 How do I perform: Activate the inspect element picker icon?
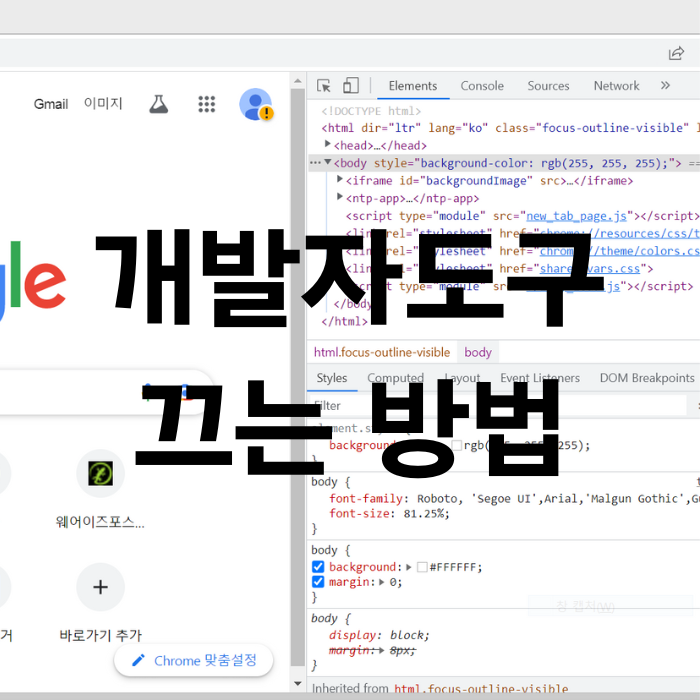(324, 85)
